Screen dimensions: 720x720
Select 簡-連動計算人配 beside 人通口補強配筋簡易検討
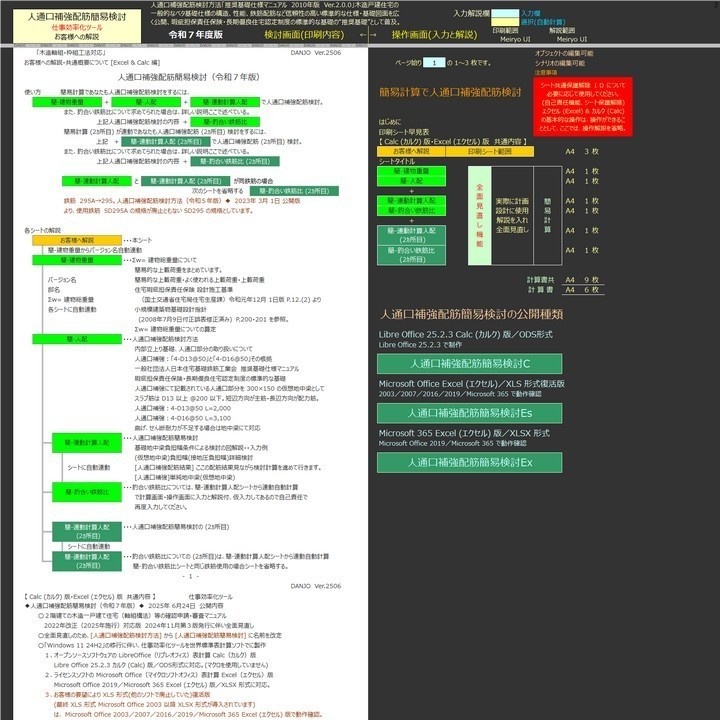pyautogui.click(x=87, y=443)
